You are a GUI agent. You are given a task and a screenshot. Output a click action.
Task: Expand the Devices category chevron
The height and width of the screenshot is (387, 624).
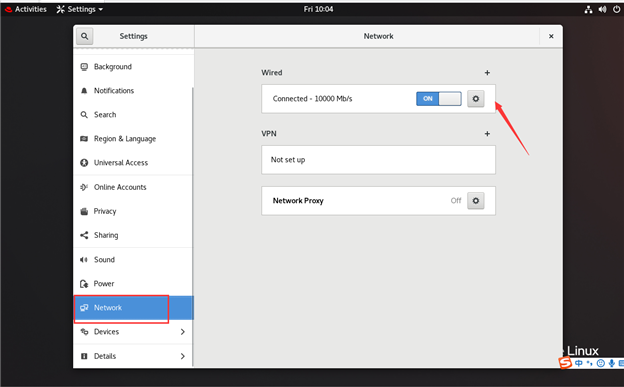[x=183, y=332]
